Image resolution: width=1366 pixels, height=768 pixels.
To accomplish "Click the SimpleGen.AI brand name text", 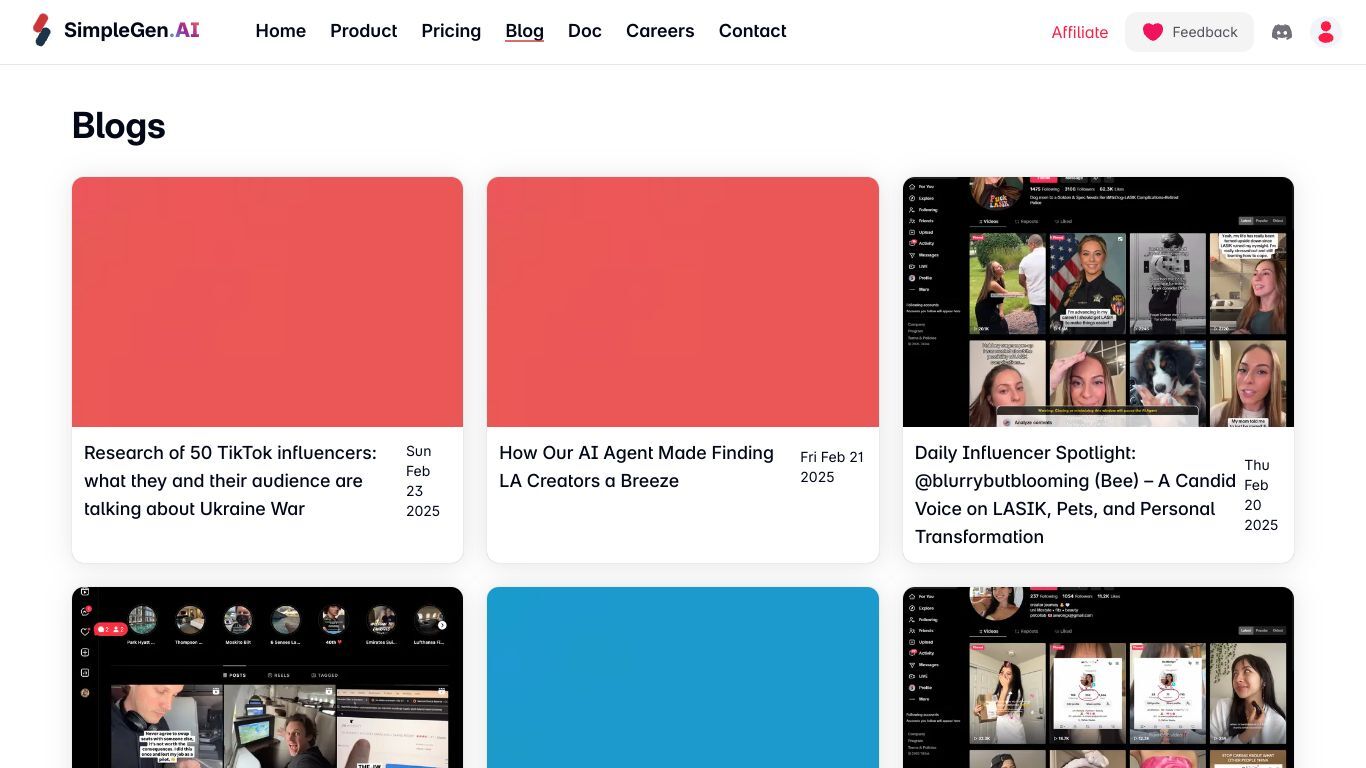I will tap(132, 30).
